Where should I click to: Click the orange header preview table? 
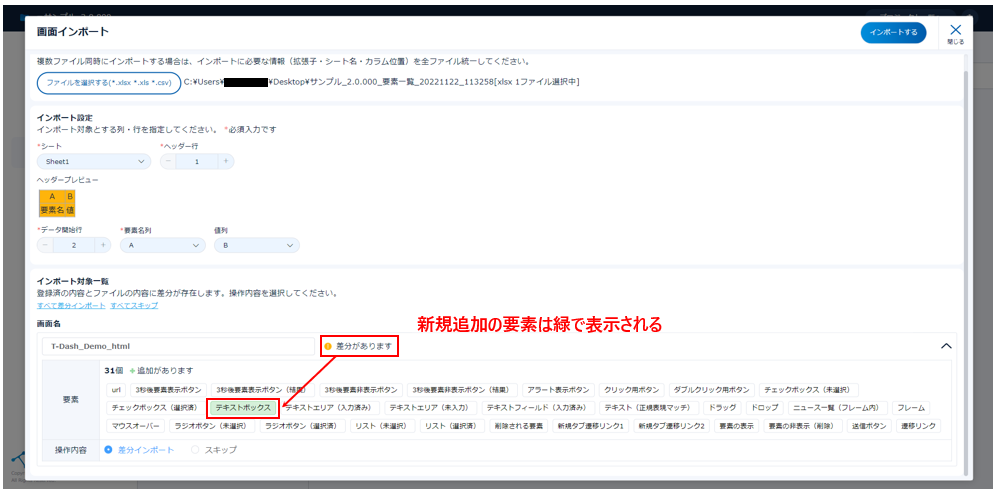pyautogui.click(x=56, y=203)
